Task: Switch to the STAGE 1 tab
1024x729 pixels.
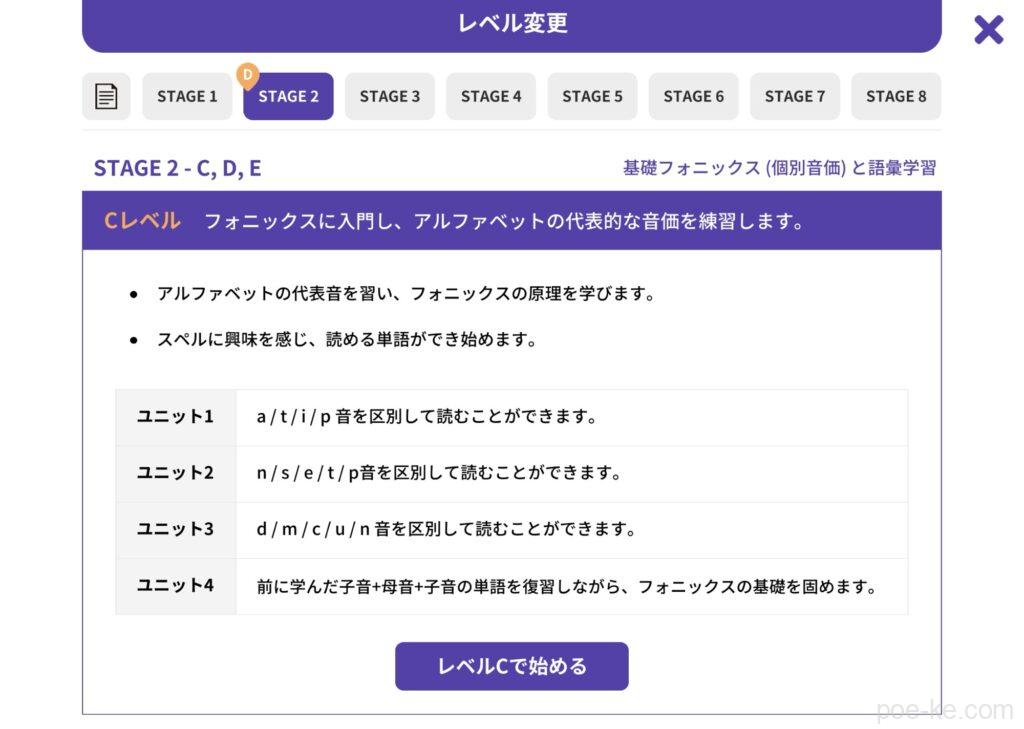Action: pyautogui.click(x=186, y=96)
